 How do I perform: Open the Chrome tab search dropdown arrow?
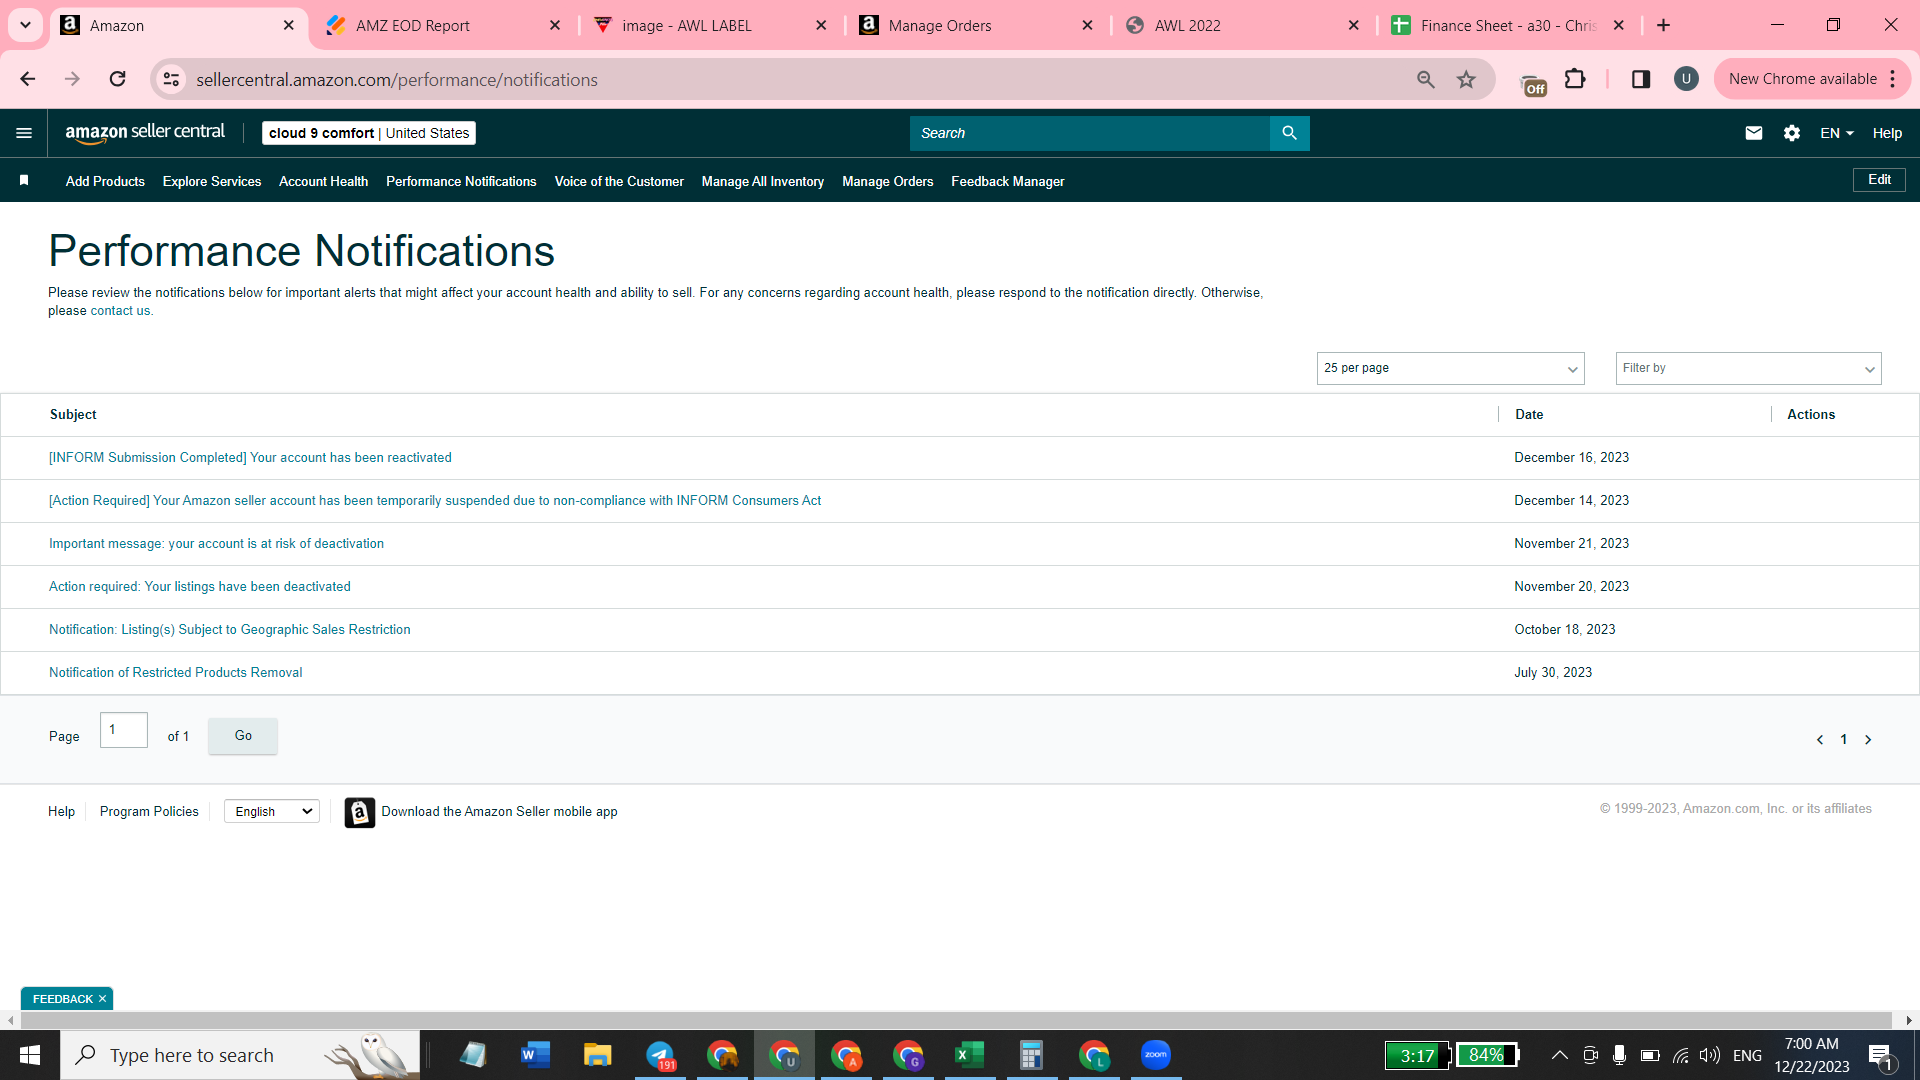25,25
